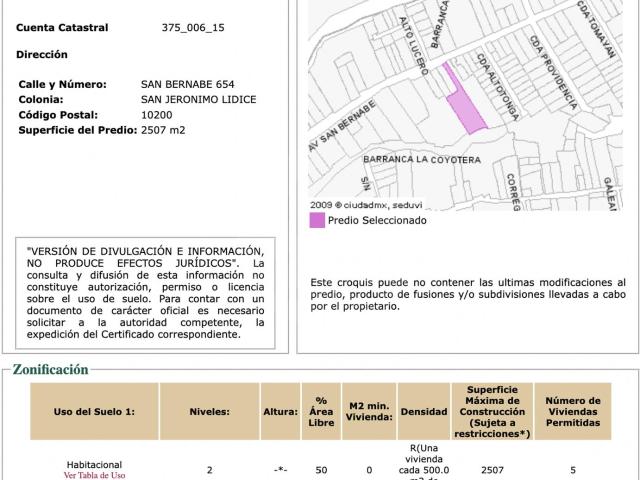Image resolution: width=640 pixels, height=480 pixels.
Task: Select the address 'SAN BERNABE 654'
Action: 187,84
